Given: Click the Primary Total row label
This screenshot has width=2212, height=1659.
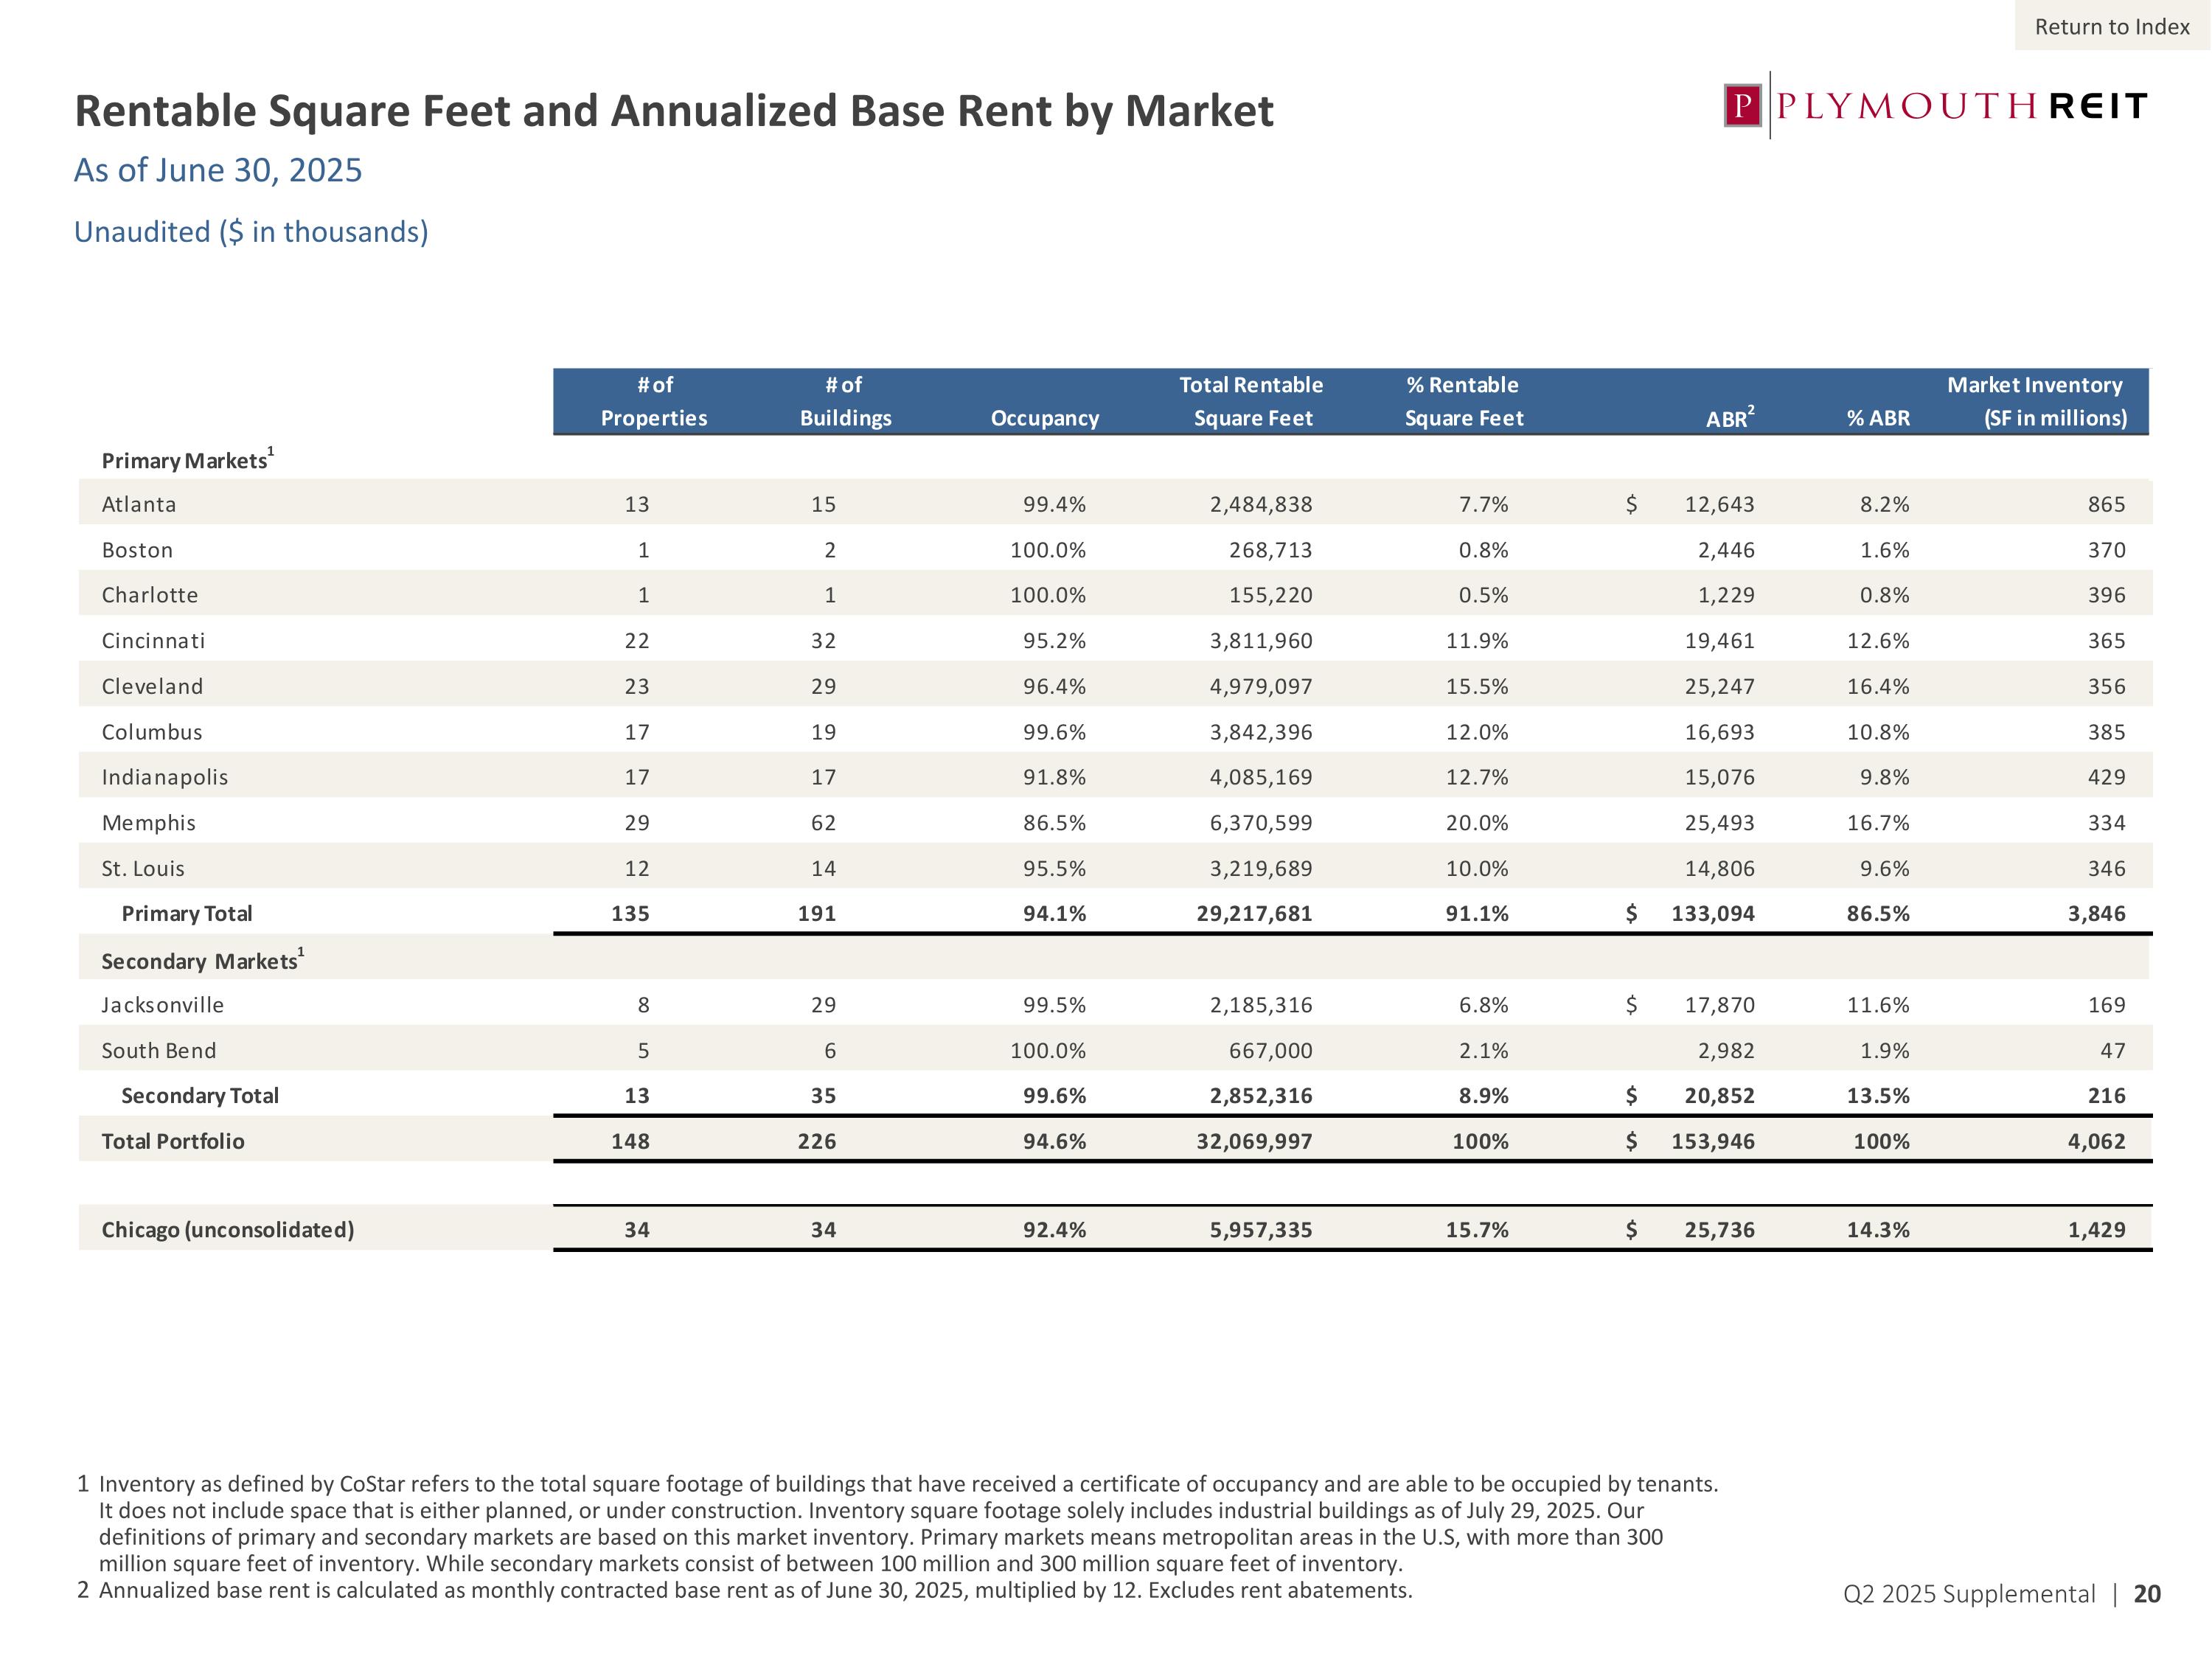Looking at the screenshot, I should coord(186,913).
